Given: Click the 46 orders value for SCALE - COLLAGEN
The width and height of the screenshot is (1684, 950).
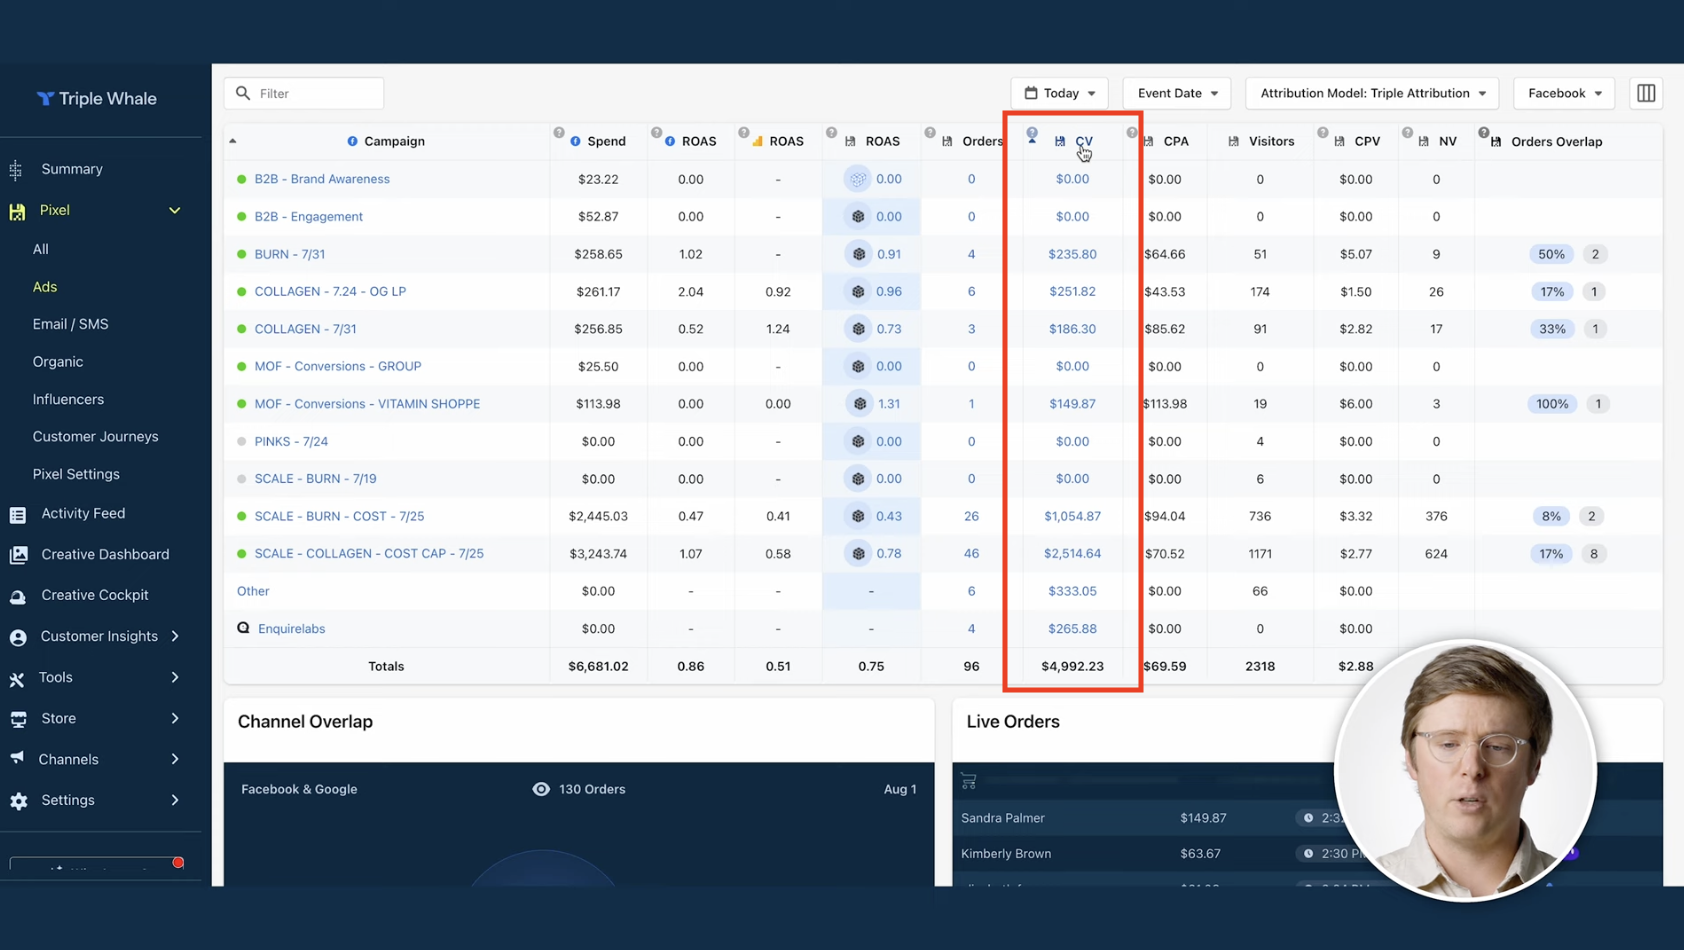Looking at the screenshot, I should (x=971, y=554).
